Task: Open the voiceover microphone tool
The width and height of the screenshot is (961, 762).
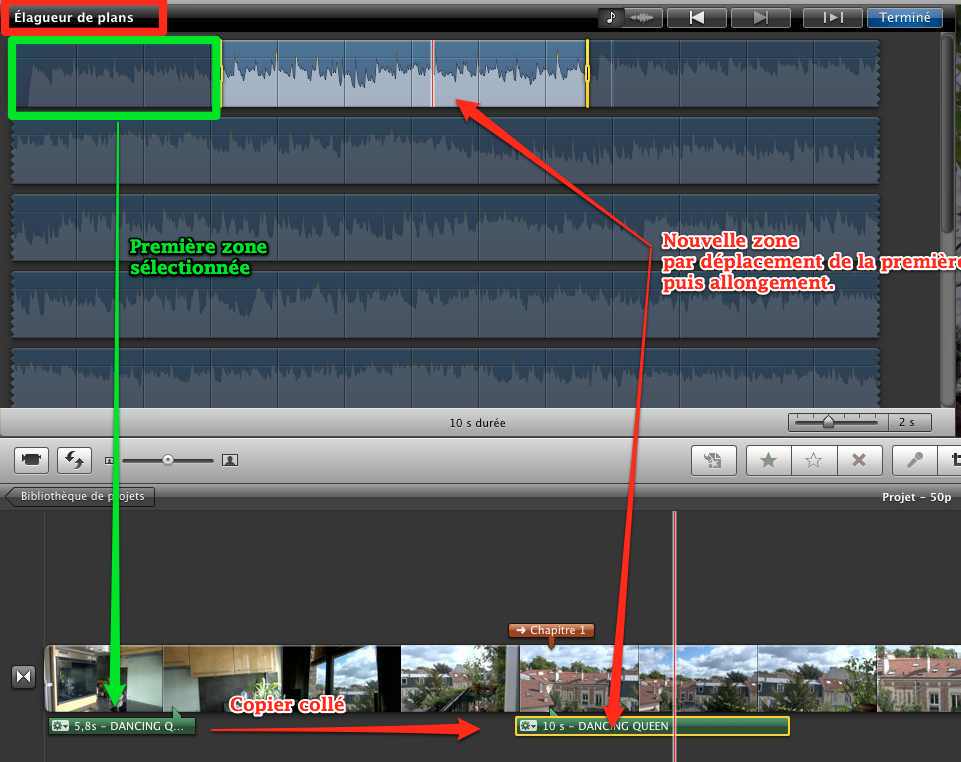Action: click(x=914, y=460)
